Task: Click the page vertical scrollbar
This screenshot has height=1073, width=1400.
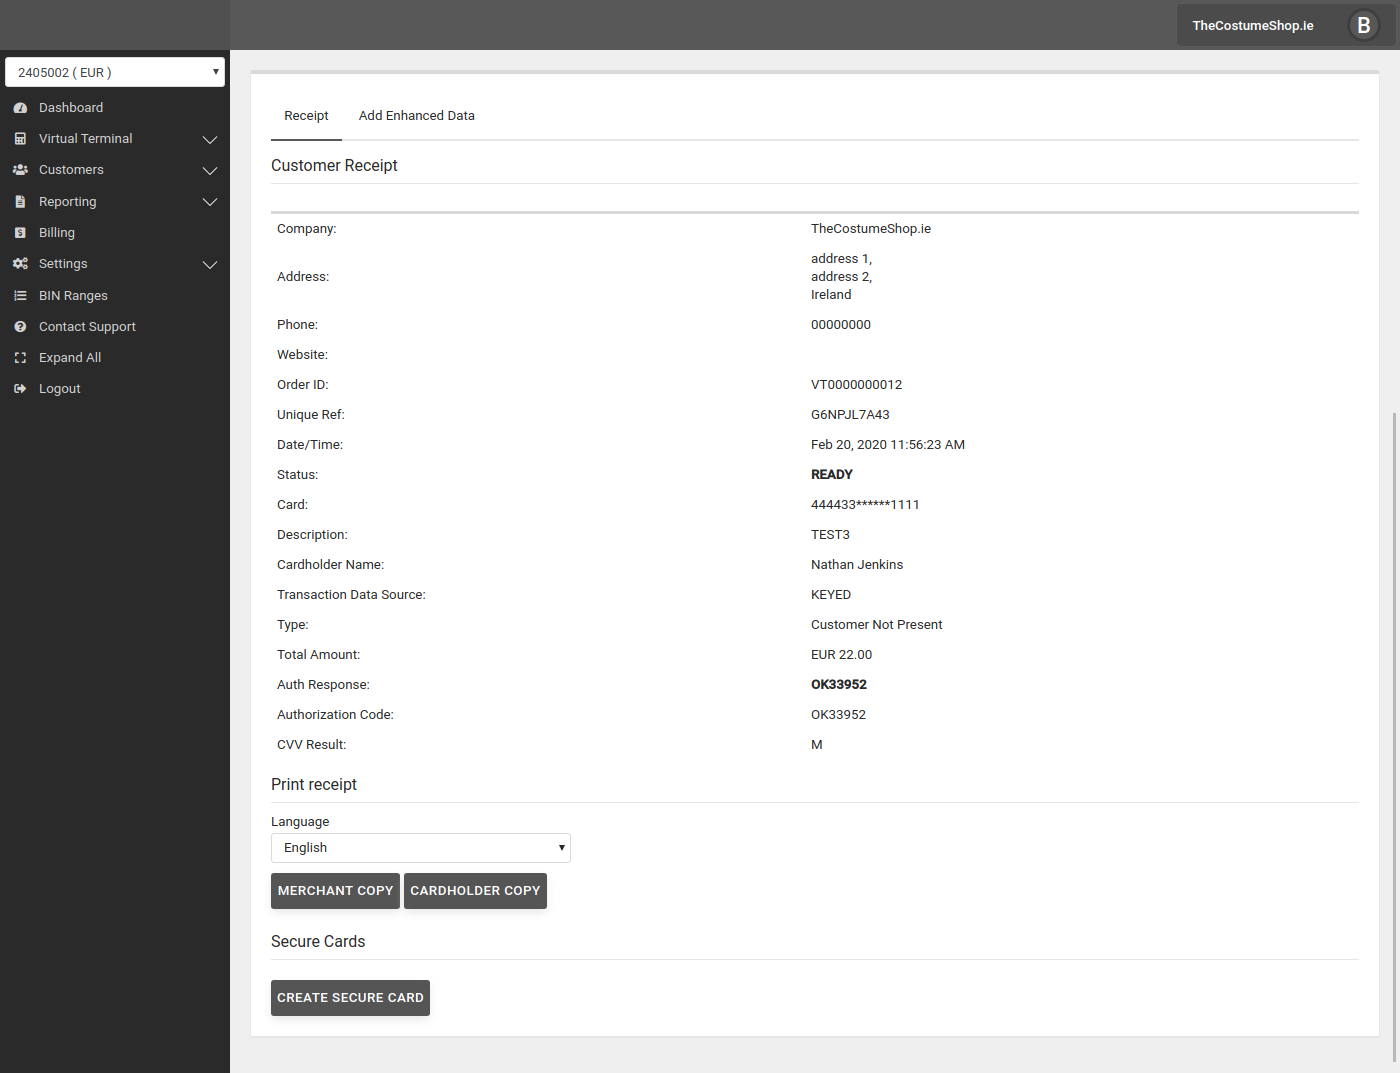Action: click(1394, 736)
